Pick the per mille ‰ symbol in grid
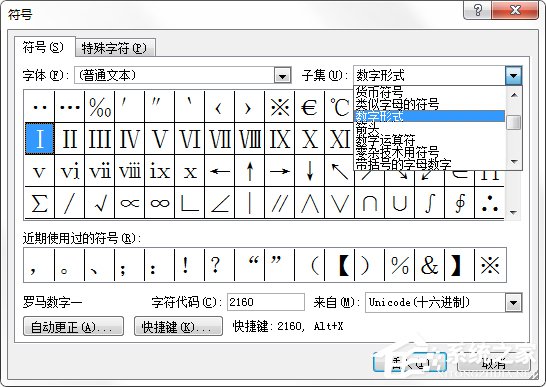Image resolution: width=546 pixels, height=387 pixels. coord(100,107)
